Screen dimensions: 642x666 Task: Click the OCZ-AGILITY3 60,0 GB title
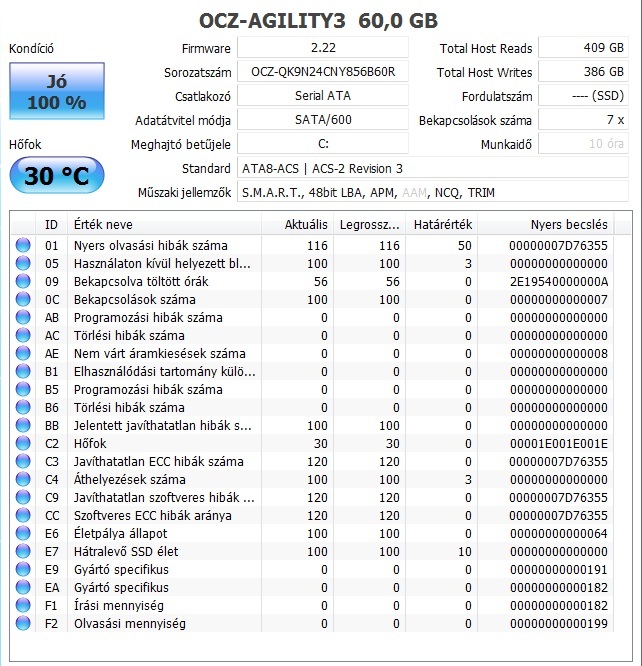(318, 20)
